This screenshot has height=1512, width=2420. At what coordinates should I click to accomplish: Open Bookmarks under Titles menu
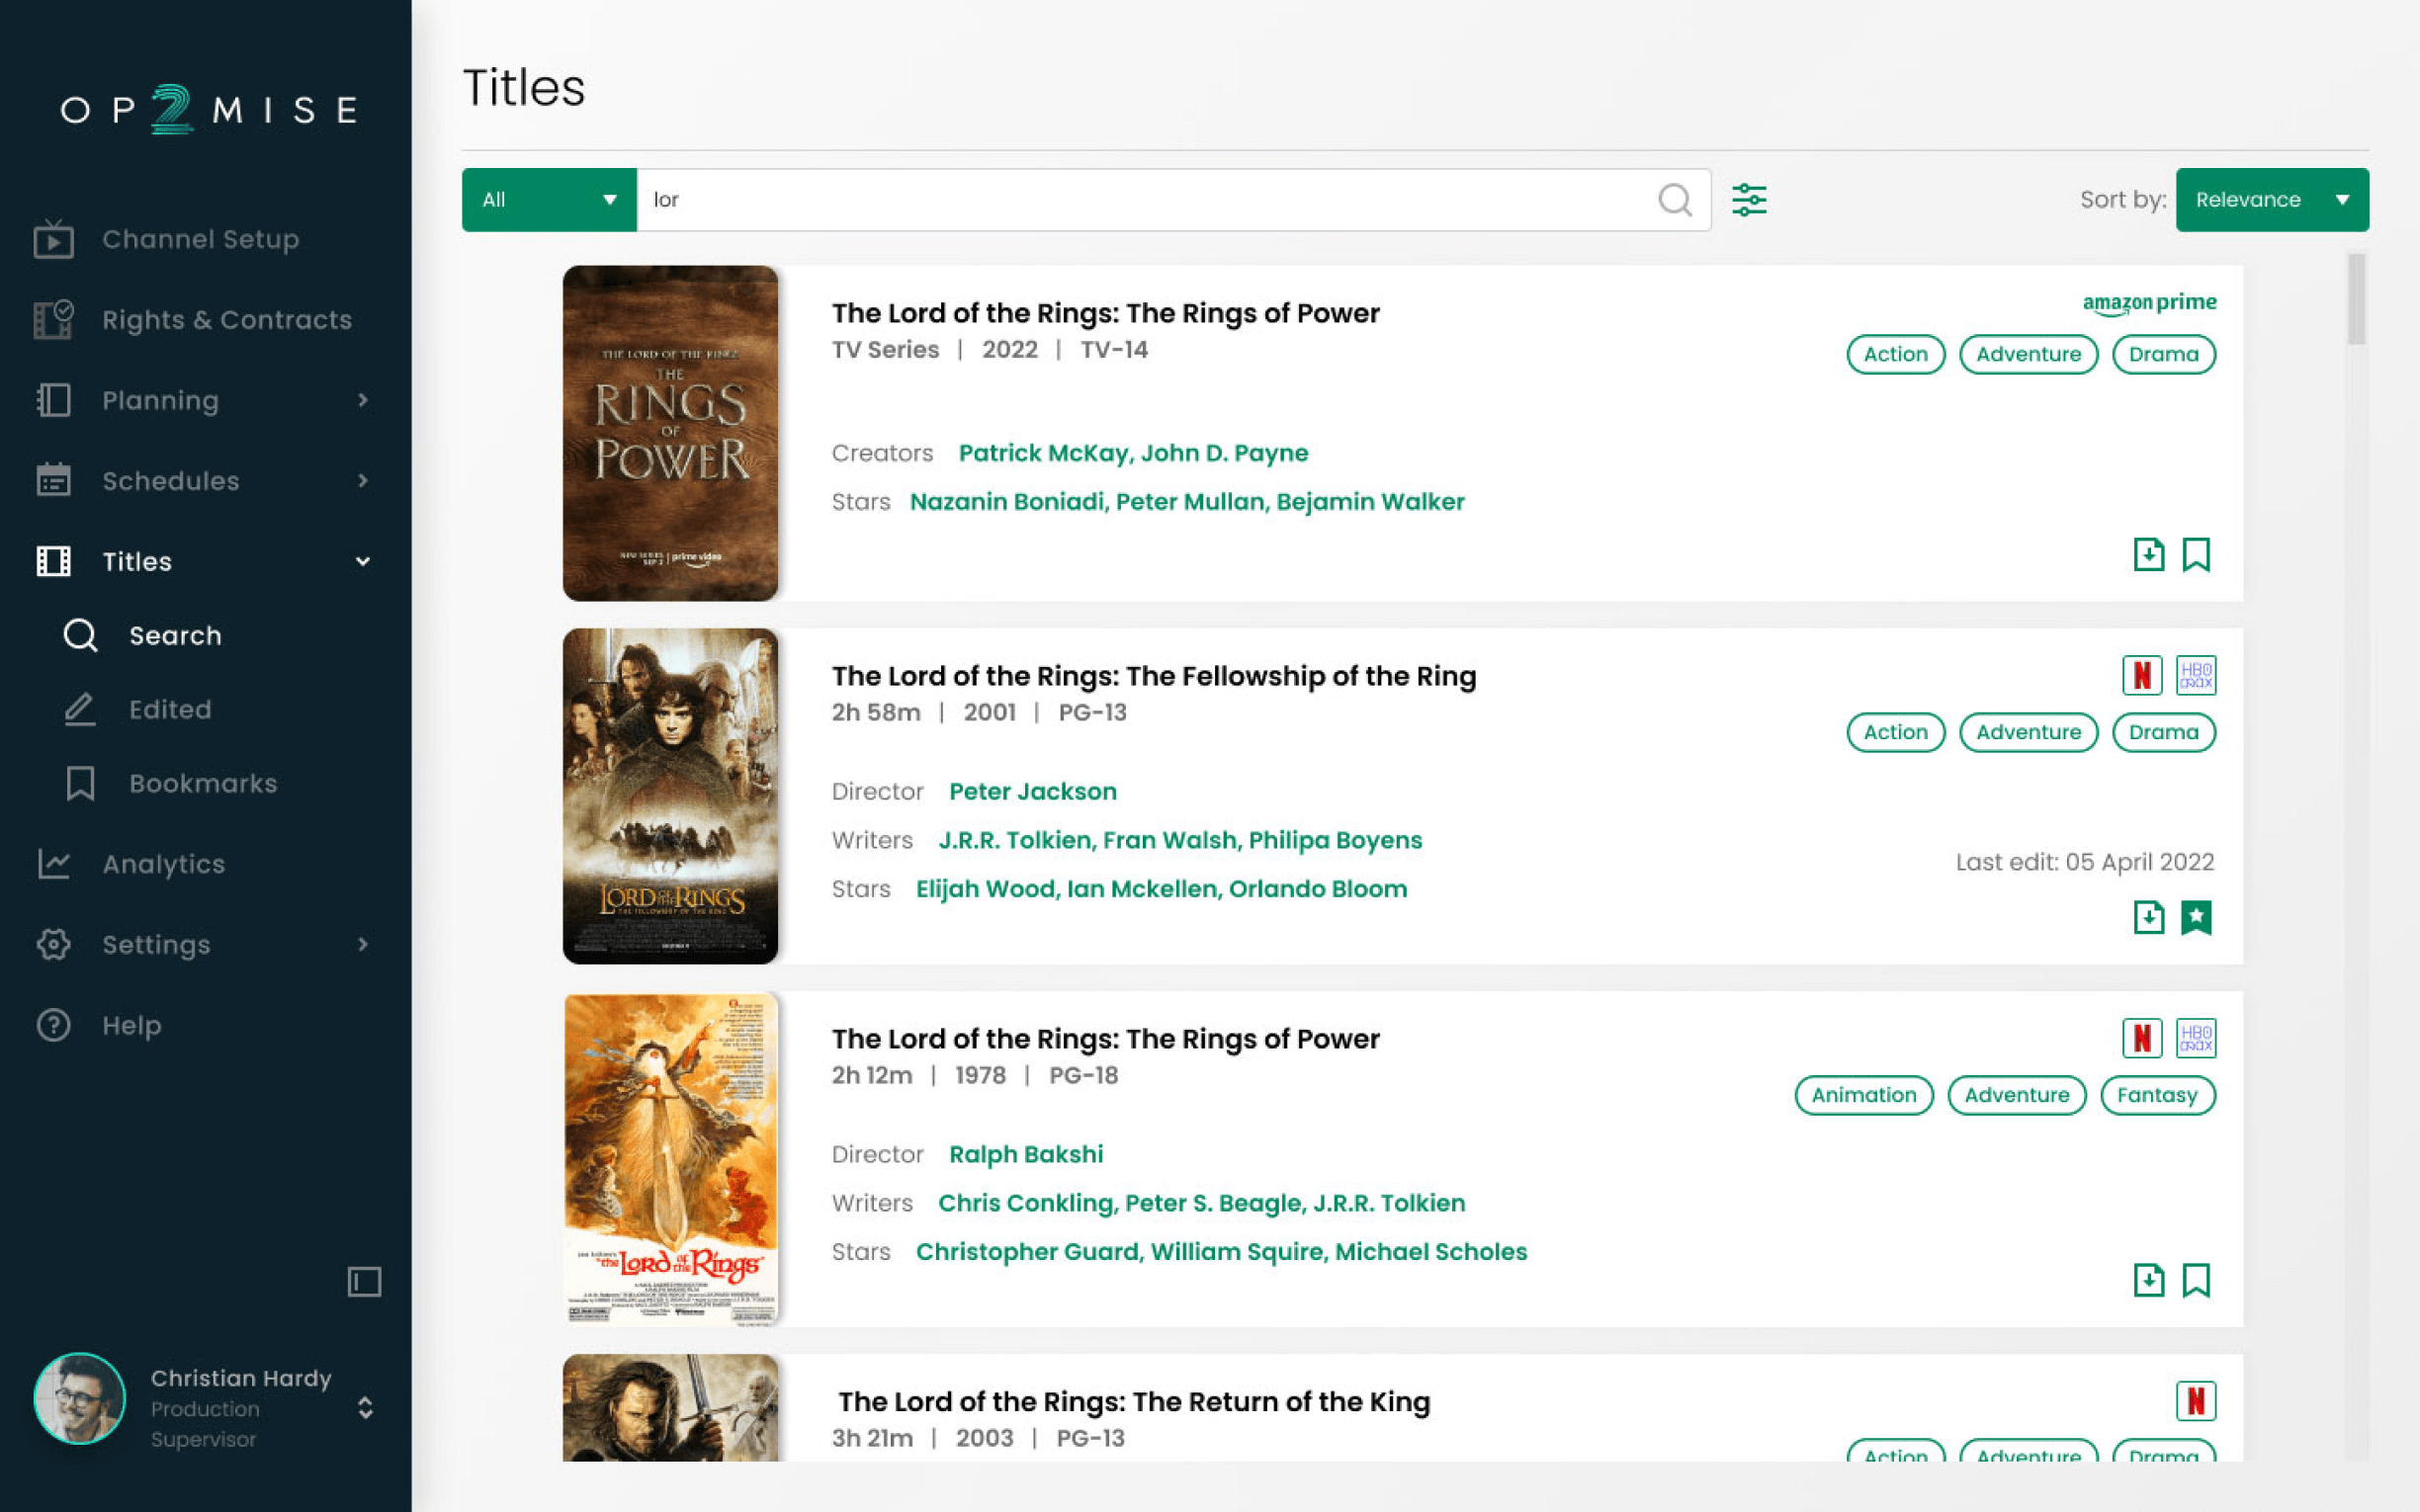click(202, 783)
